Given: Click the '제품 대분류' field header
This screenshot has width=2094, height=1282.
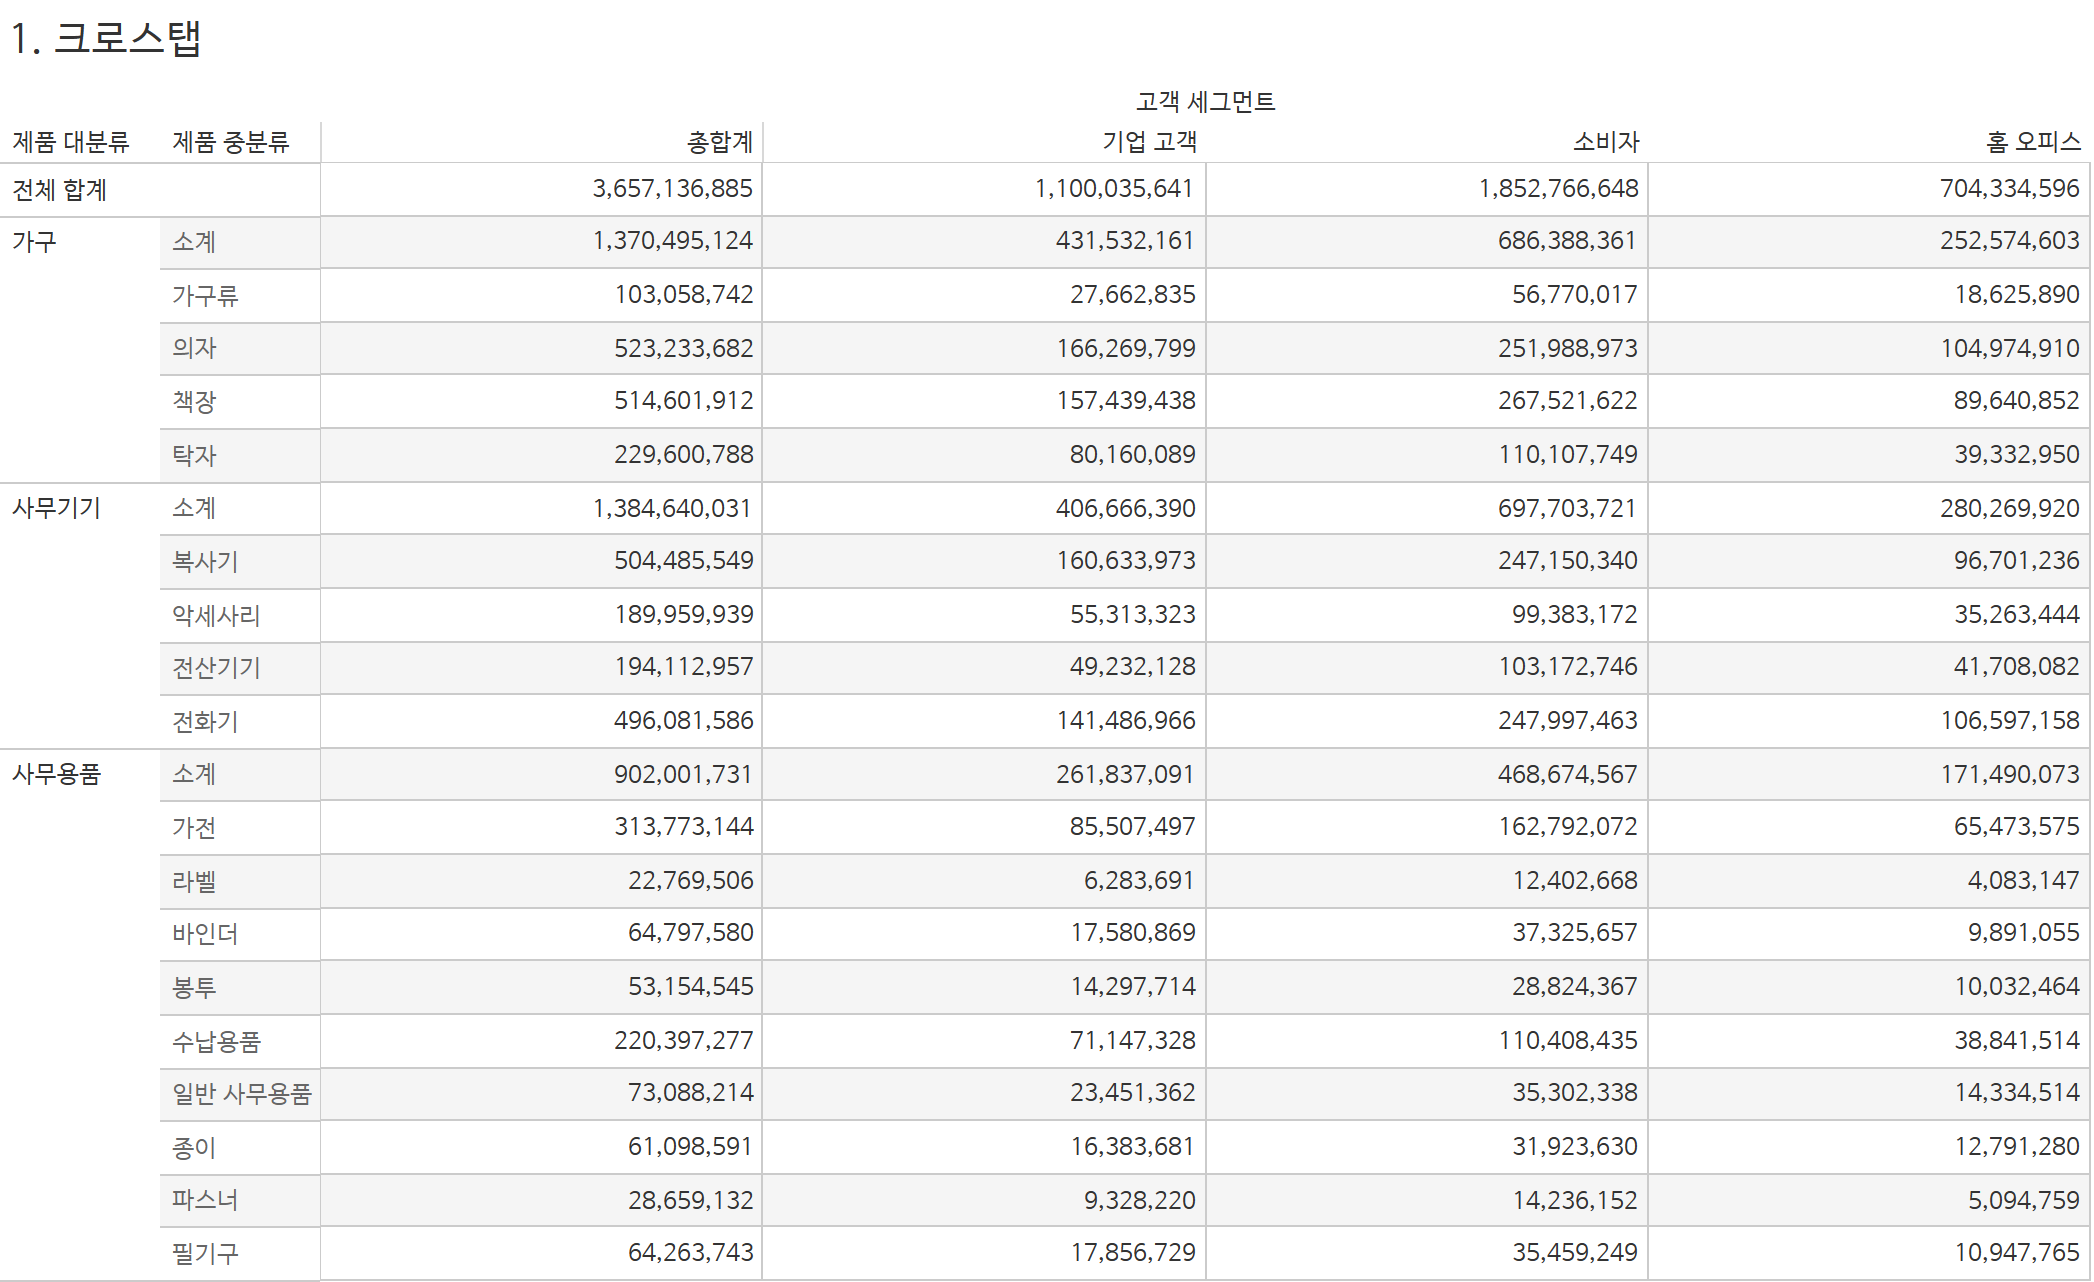Looking at the screenshot, I should coord(70,142).
